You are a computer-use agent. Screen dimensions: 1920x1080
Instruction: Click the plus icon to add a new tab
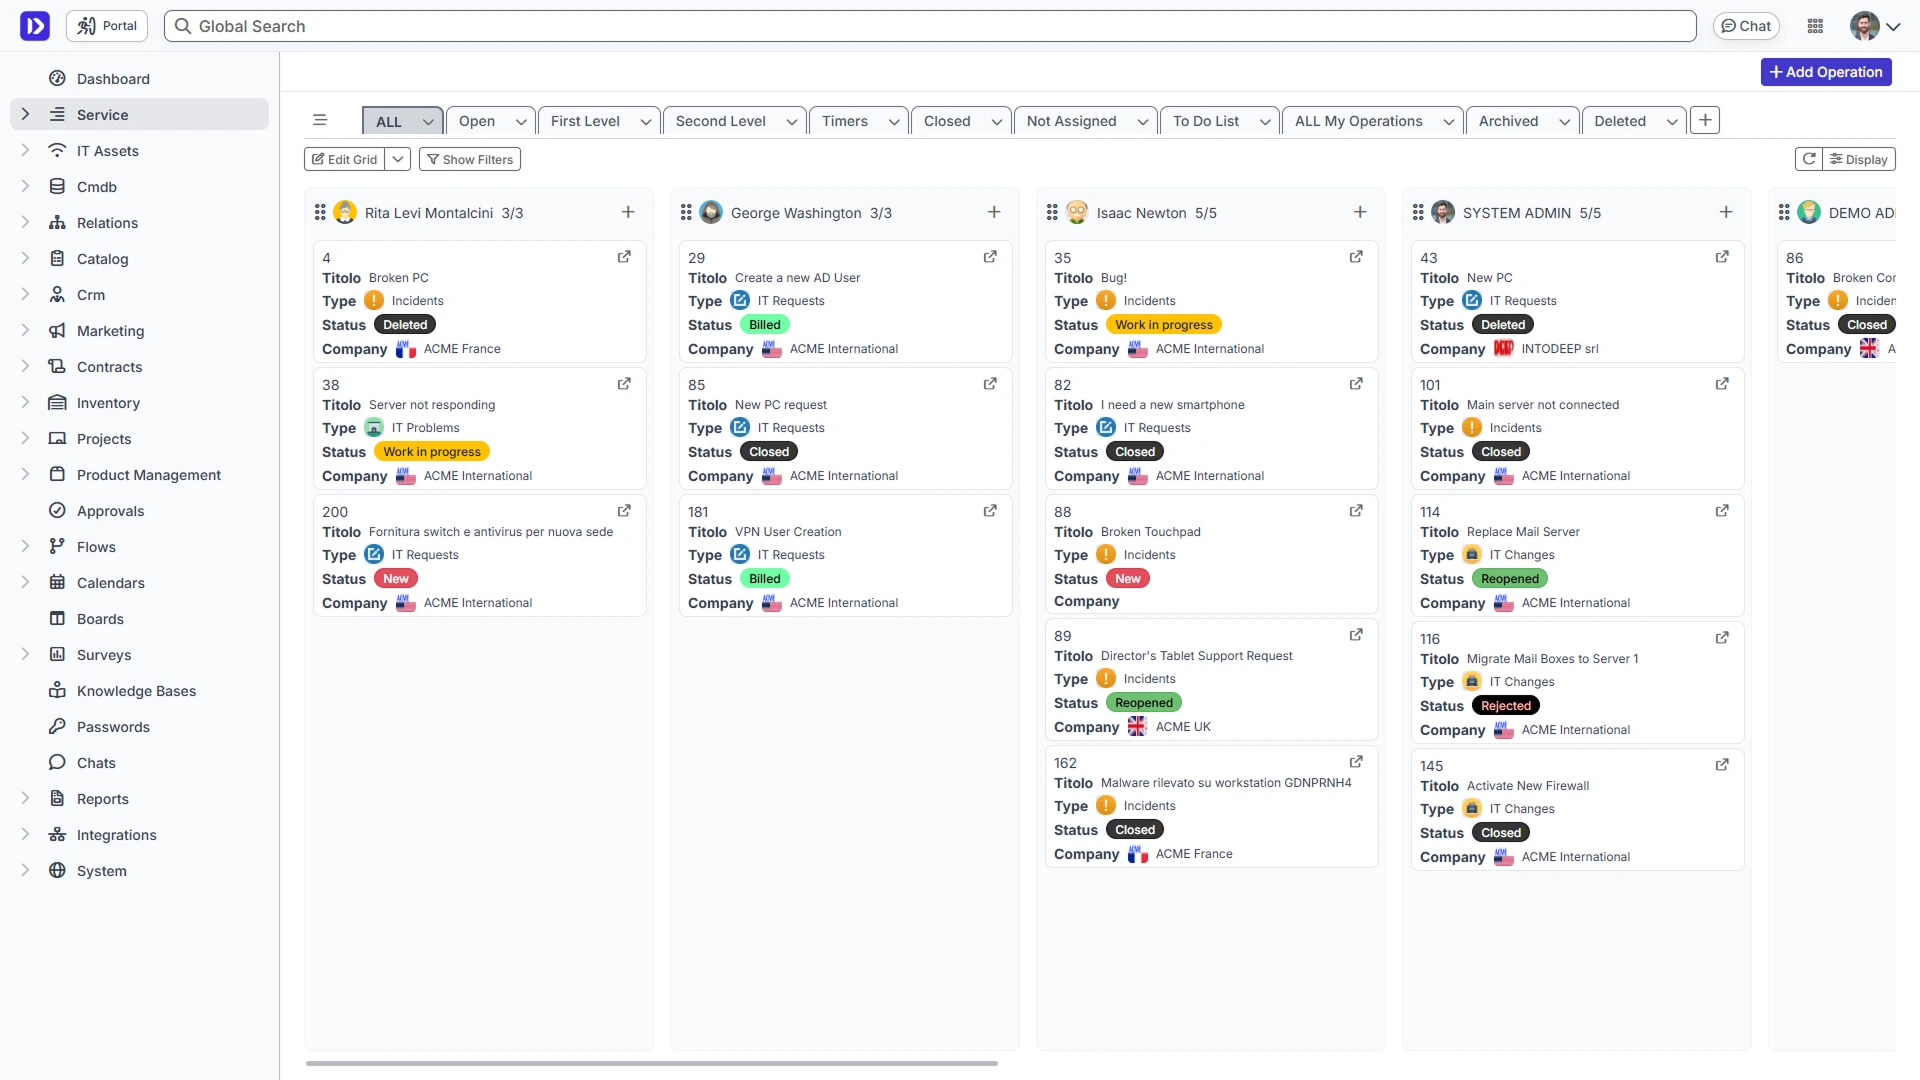click(1705, 121)
